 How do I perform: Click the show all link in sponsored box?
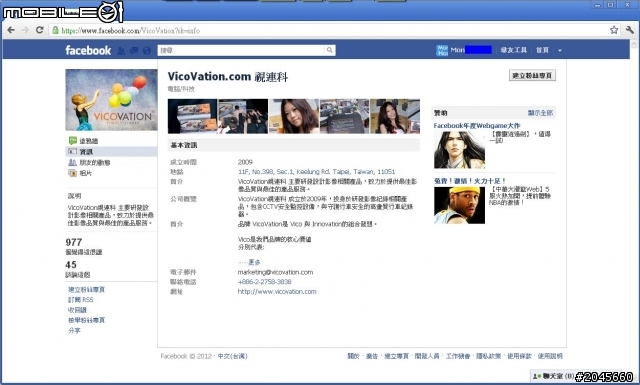540,113
